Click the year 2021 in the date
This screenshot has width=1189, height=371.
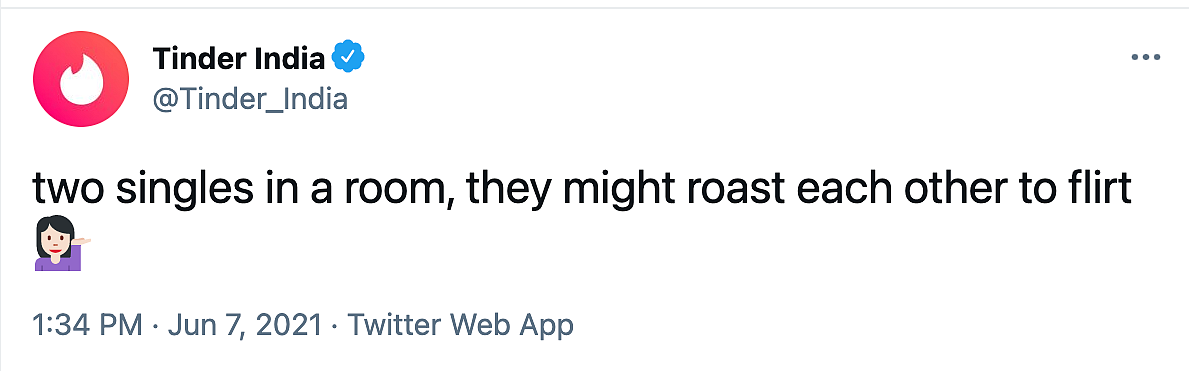(292, 325)
